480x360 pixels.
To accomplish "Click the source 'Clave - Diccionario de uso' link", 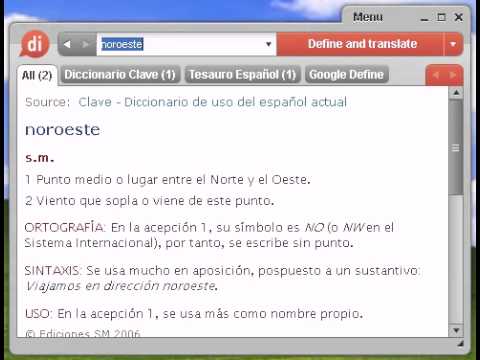I will (213, 102).
